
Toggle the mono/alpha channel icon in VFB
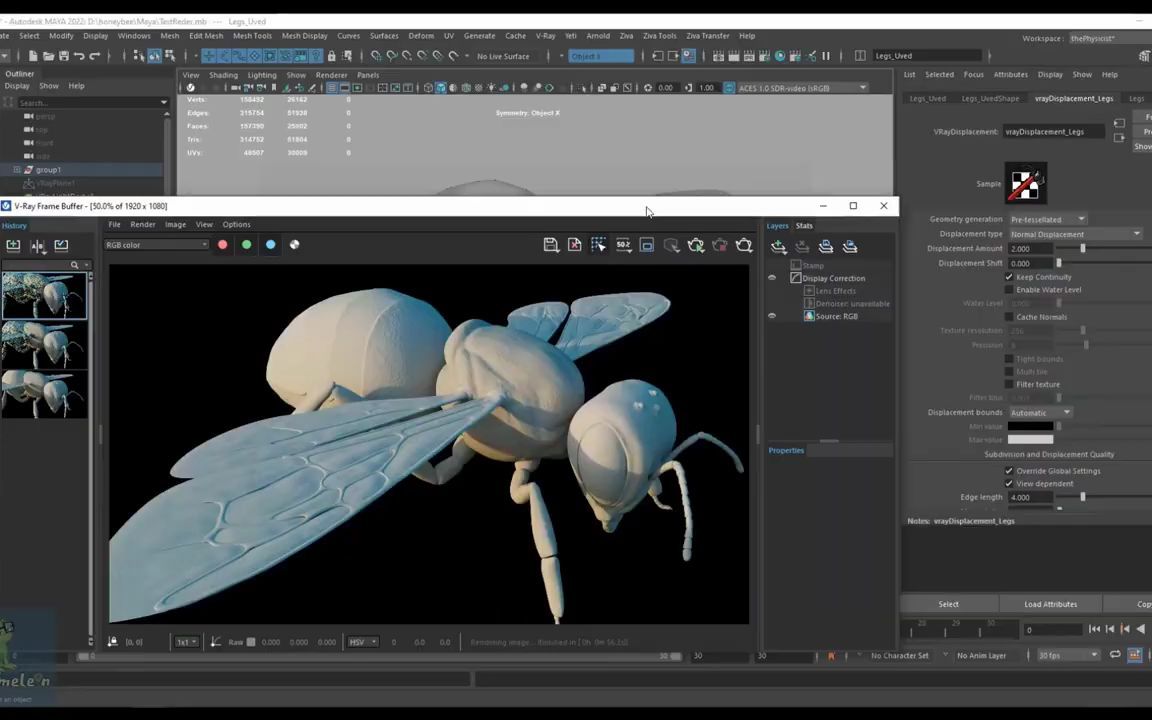(294, 245)
